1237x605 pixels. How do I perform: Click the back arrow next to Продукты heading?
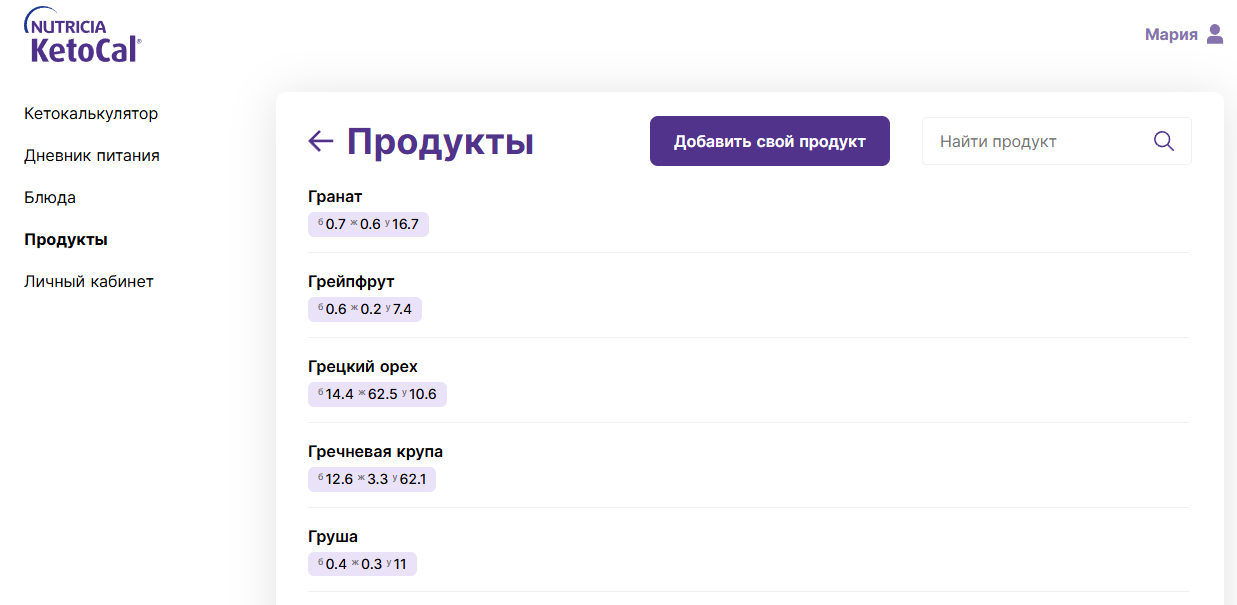click(319, 141)
